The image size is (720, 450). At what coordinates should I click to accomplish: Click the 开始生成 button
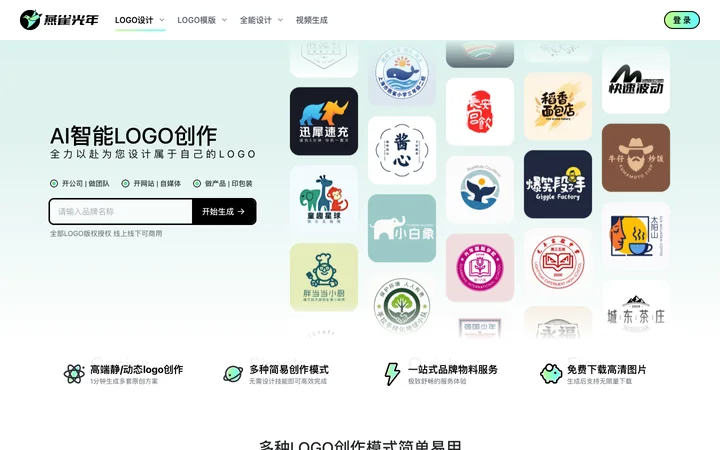point(224,212)
